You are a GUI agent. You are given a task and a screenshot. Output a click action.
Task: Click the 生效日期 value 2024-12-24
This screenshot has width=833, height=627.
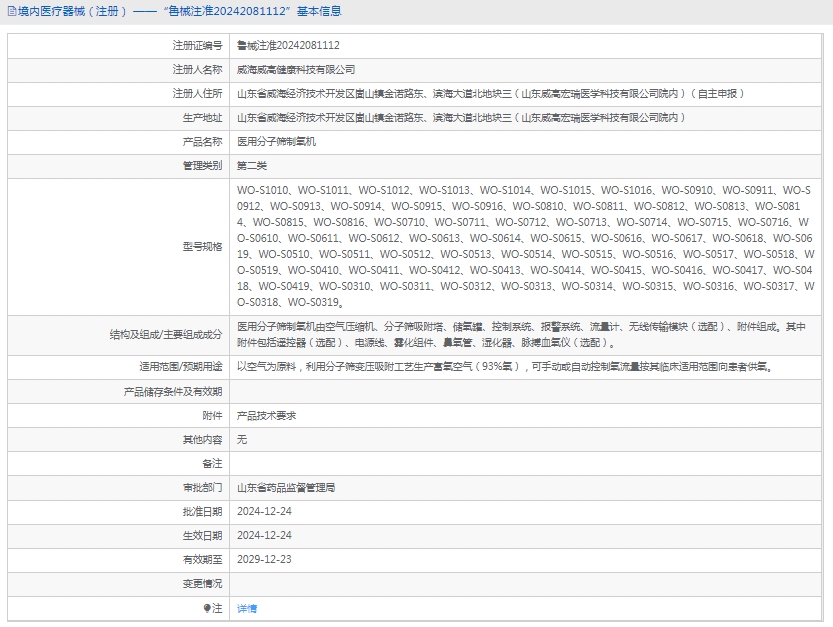click(x=264, y=536)
